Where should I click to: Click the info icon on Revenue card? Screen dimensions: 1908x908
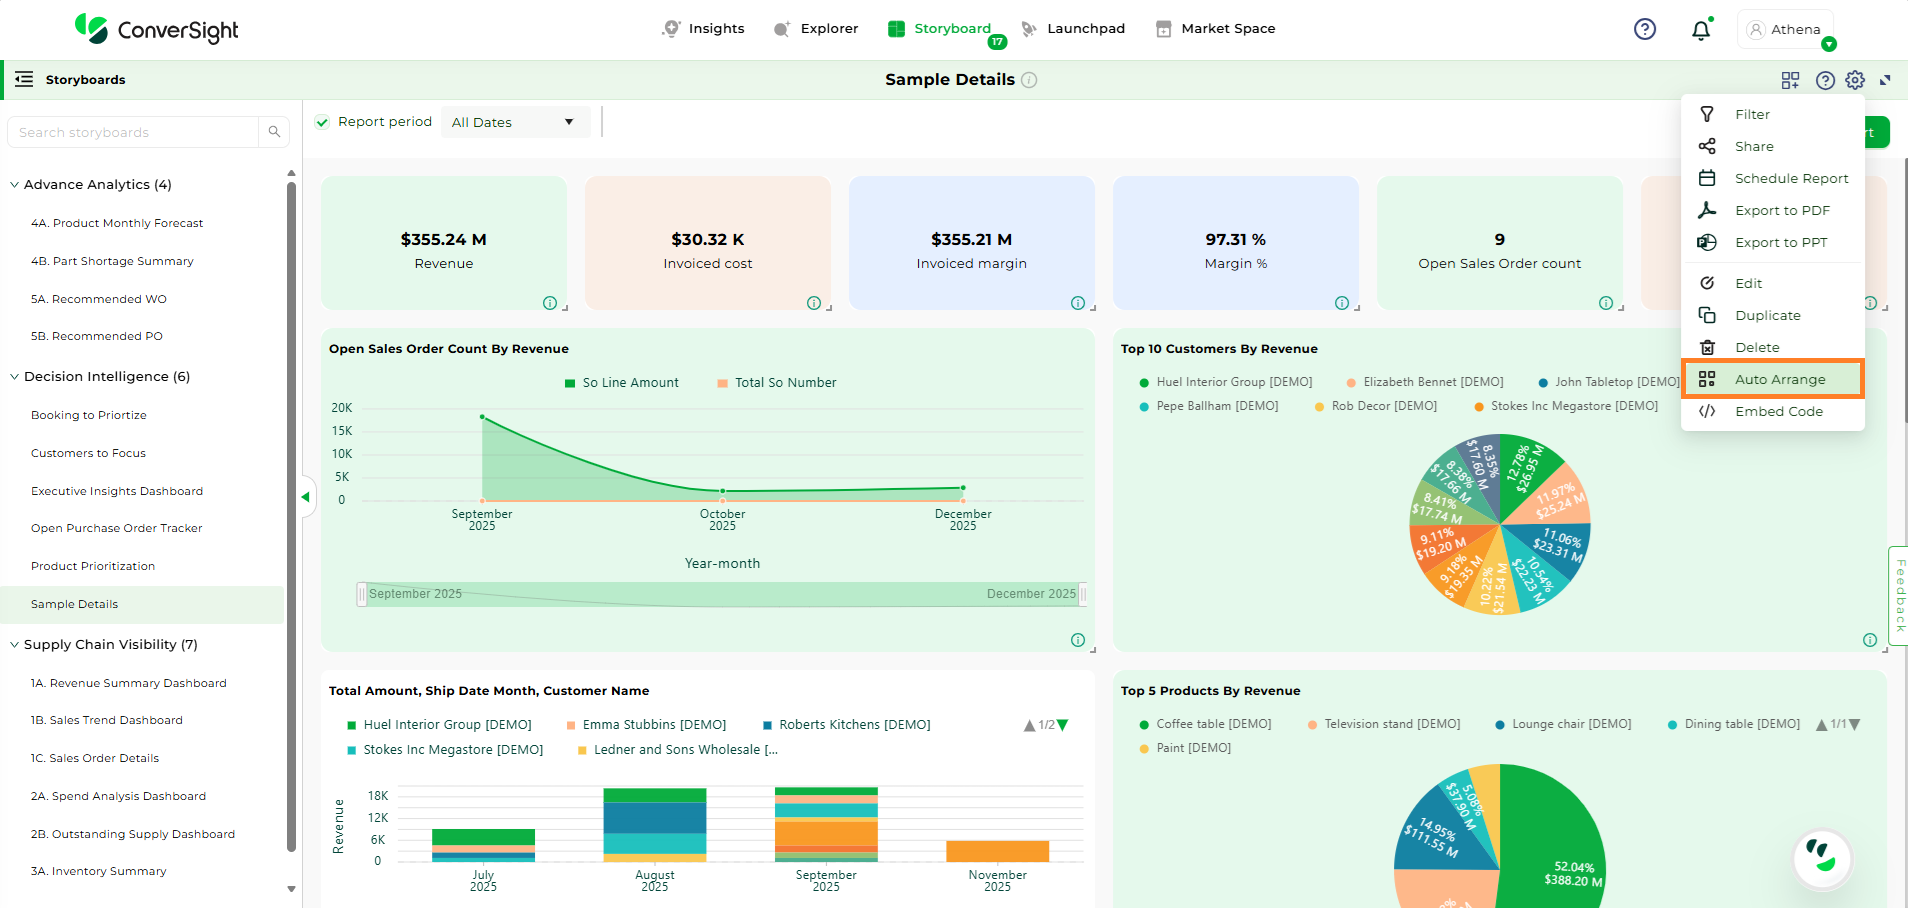click(x=550, y=303)
